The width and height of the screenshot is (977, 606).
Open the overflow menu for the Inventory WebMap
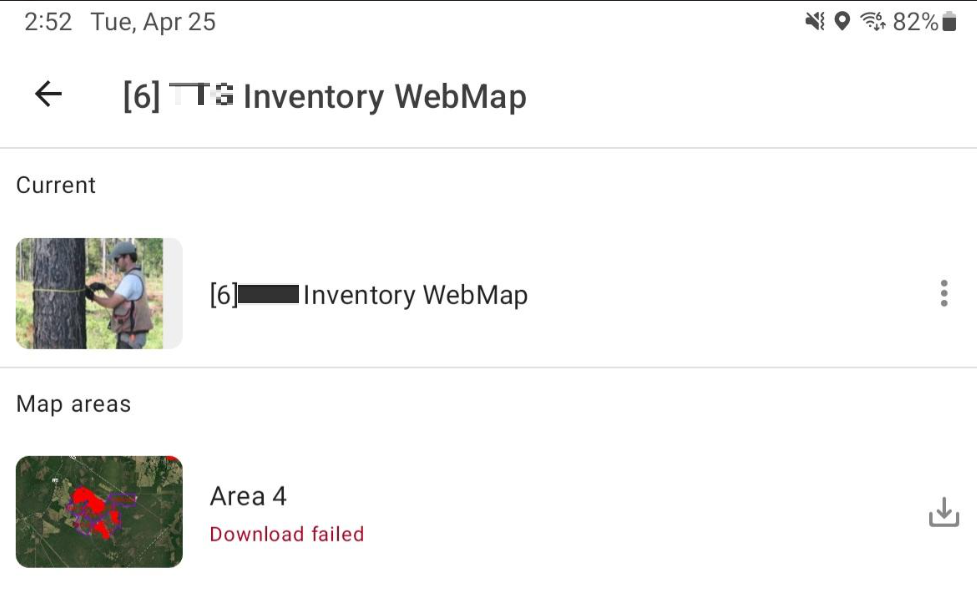click(943, 293)
